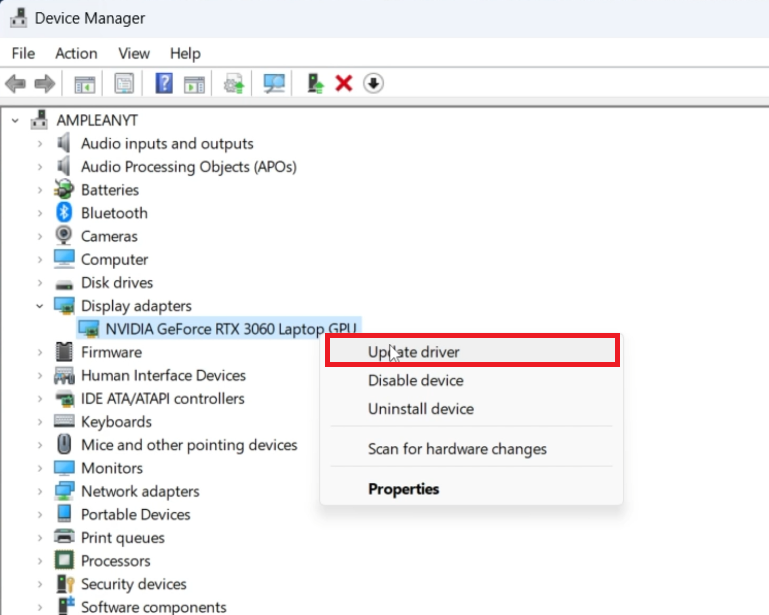Click the Display adapters label
The height and width of the screenshot is (615, 769).
tap(136, 306)
